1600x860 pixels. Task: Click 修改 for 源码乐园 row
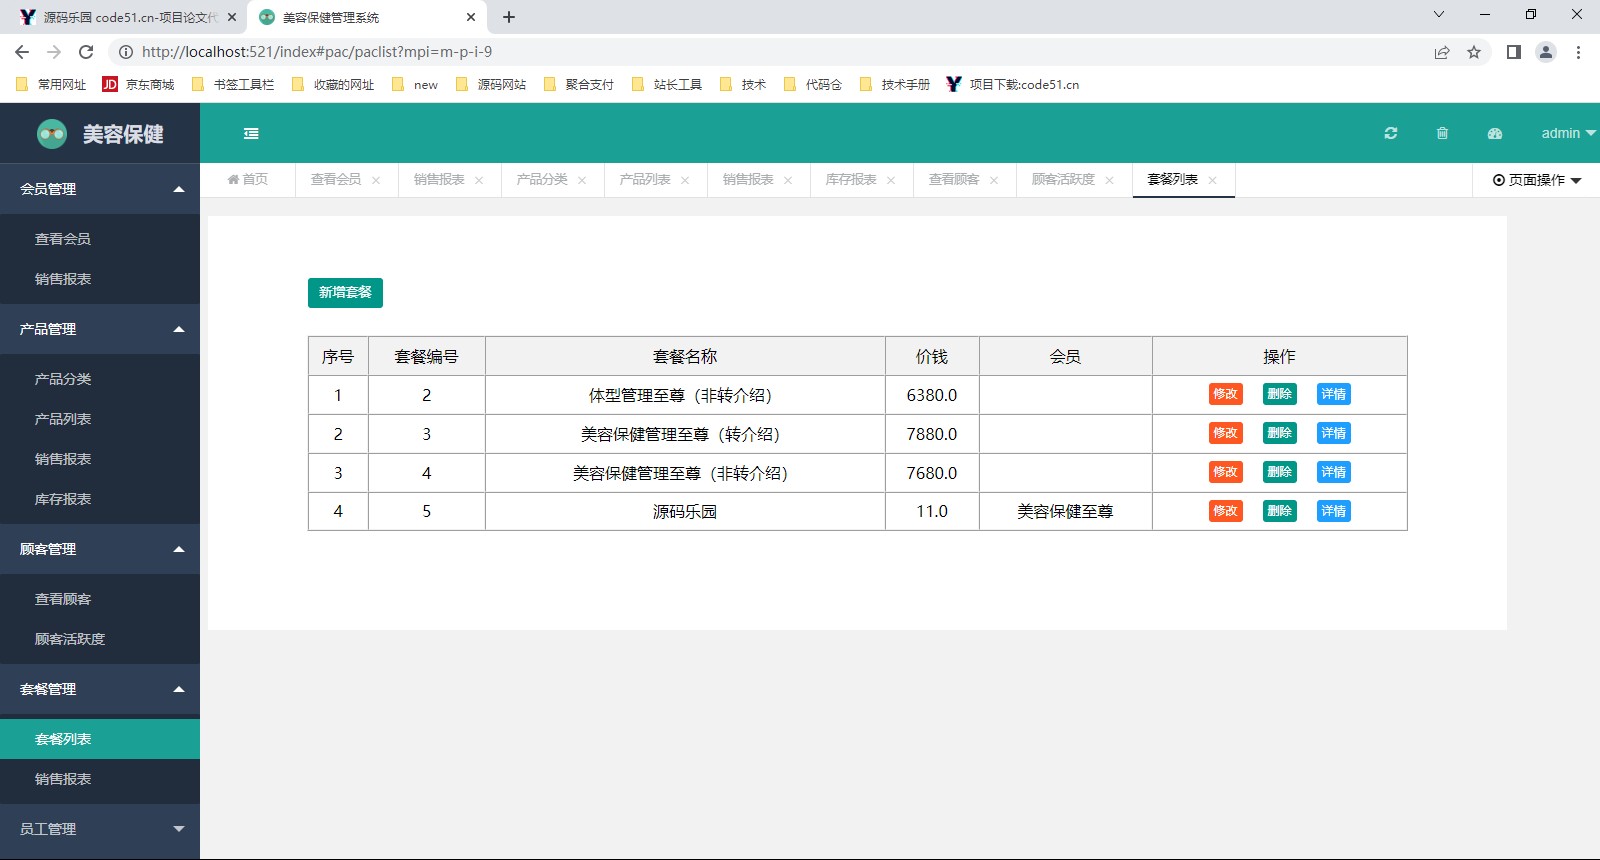coord(1225,511)
